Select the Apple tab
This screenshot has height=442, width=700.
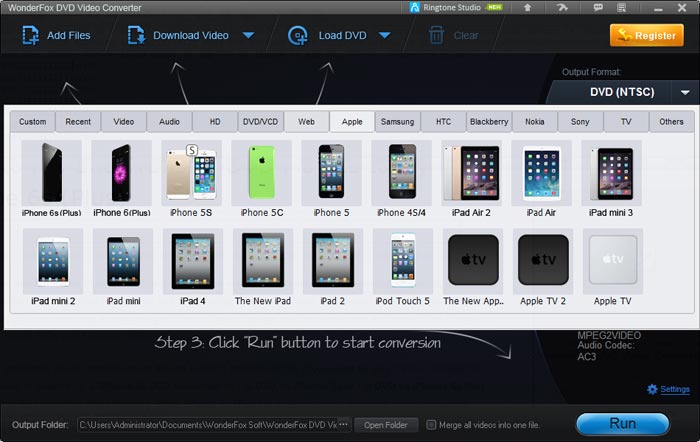point(352,122)
